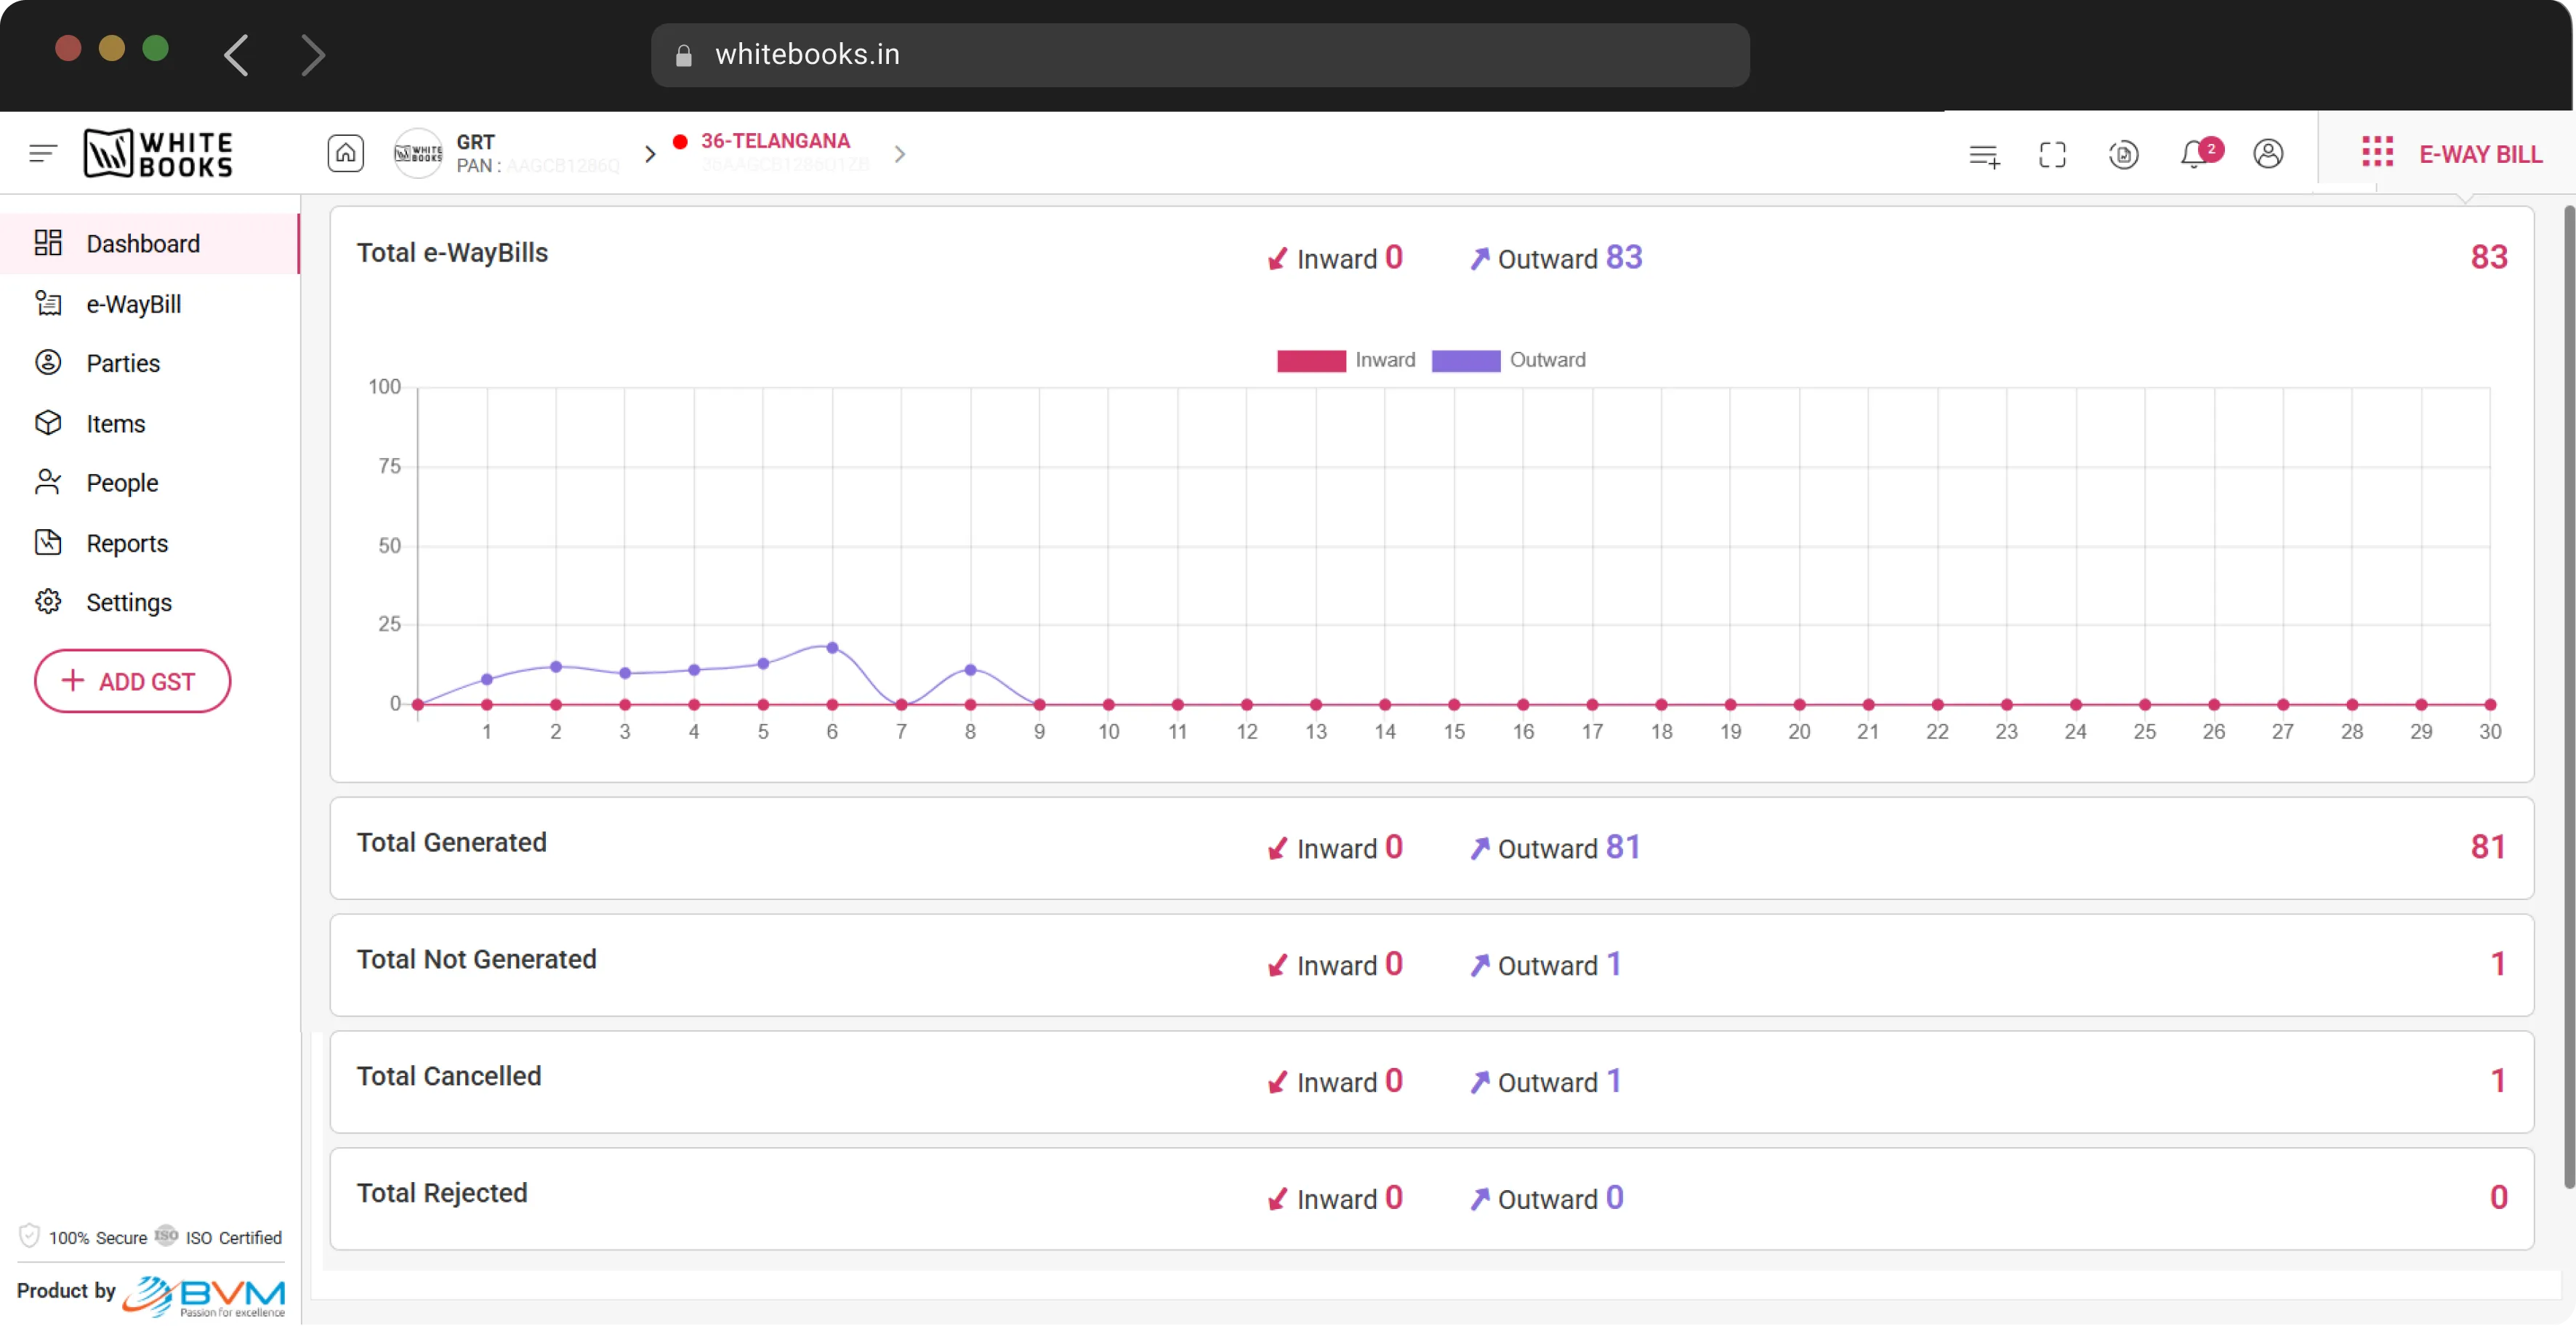Click the Outward data point at day 6
2576x1326 pixels.
point(832,648)
